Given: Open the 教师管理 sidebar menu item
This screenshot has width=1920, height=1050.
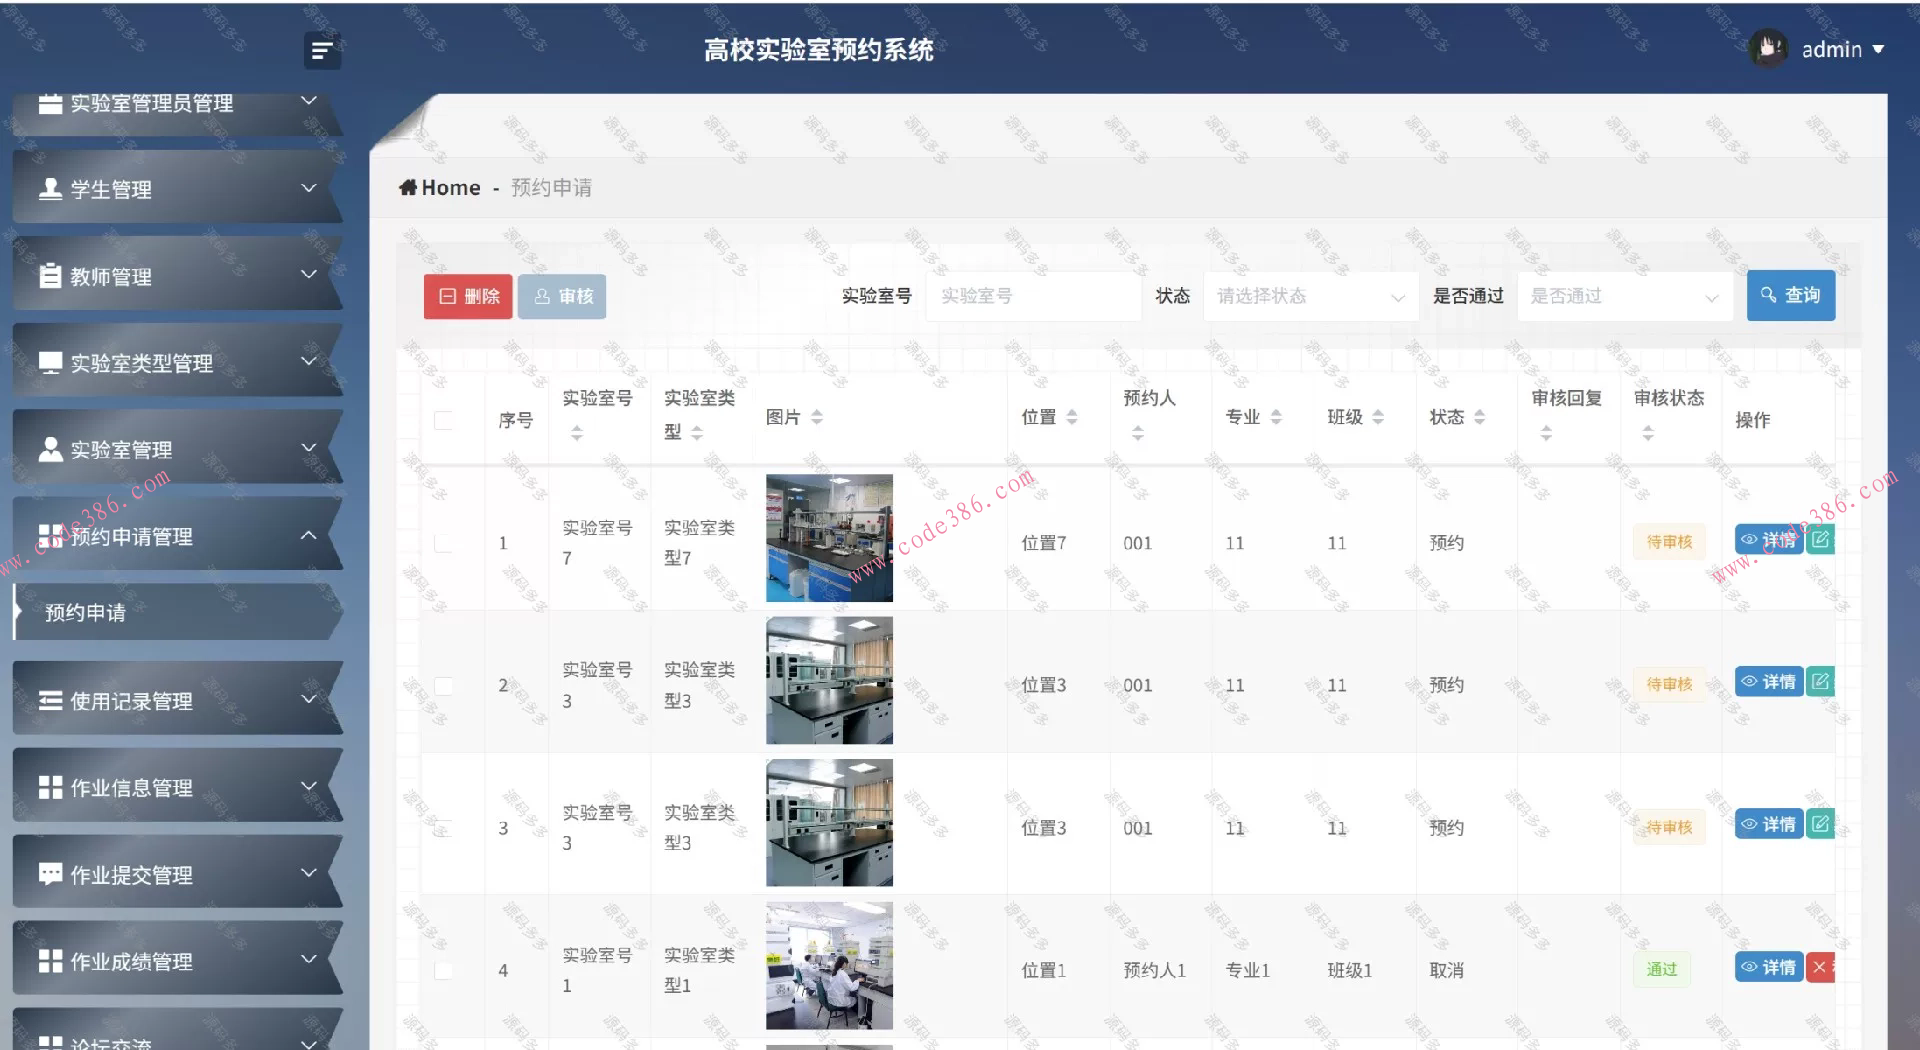Looking at the screenshot, I should coord(110,276).
